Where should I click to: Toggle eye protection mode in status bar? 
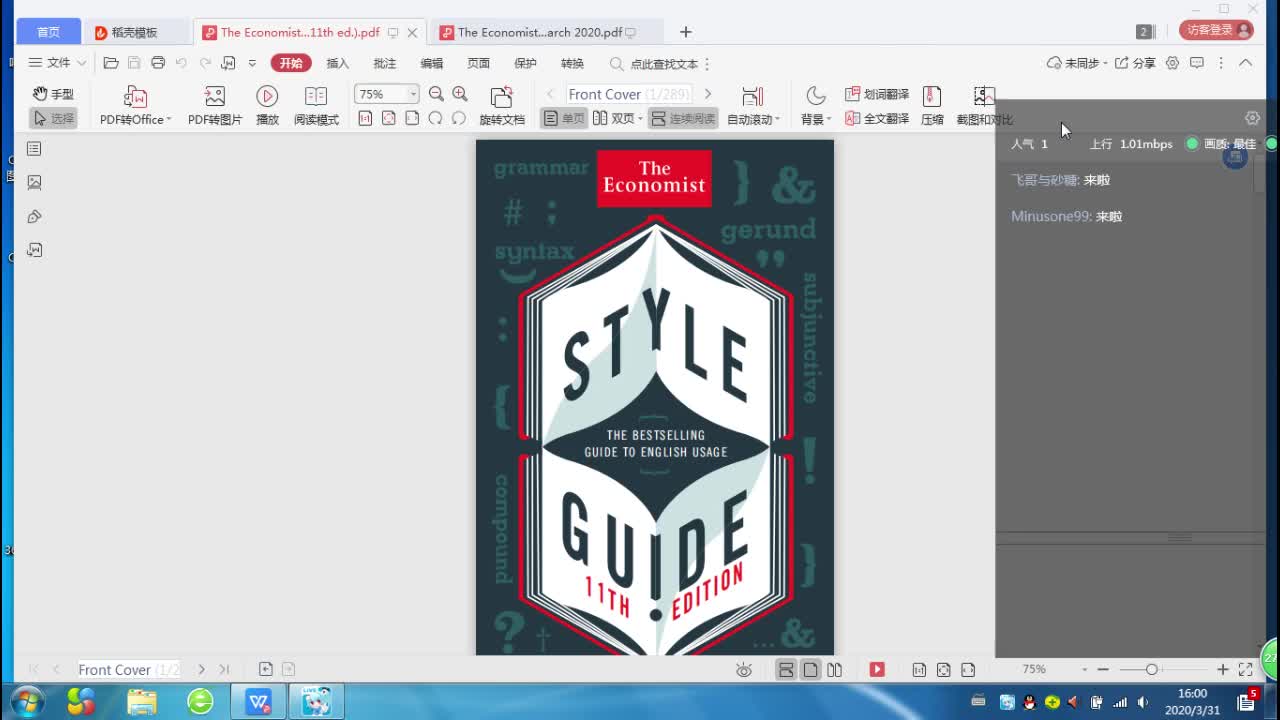pyautogui.click(x=744, y=670)
